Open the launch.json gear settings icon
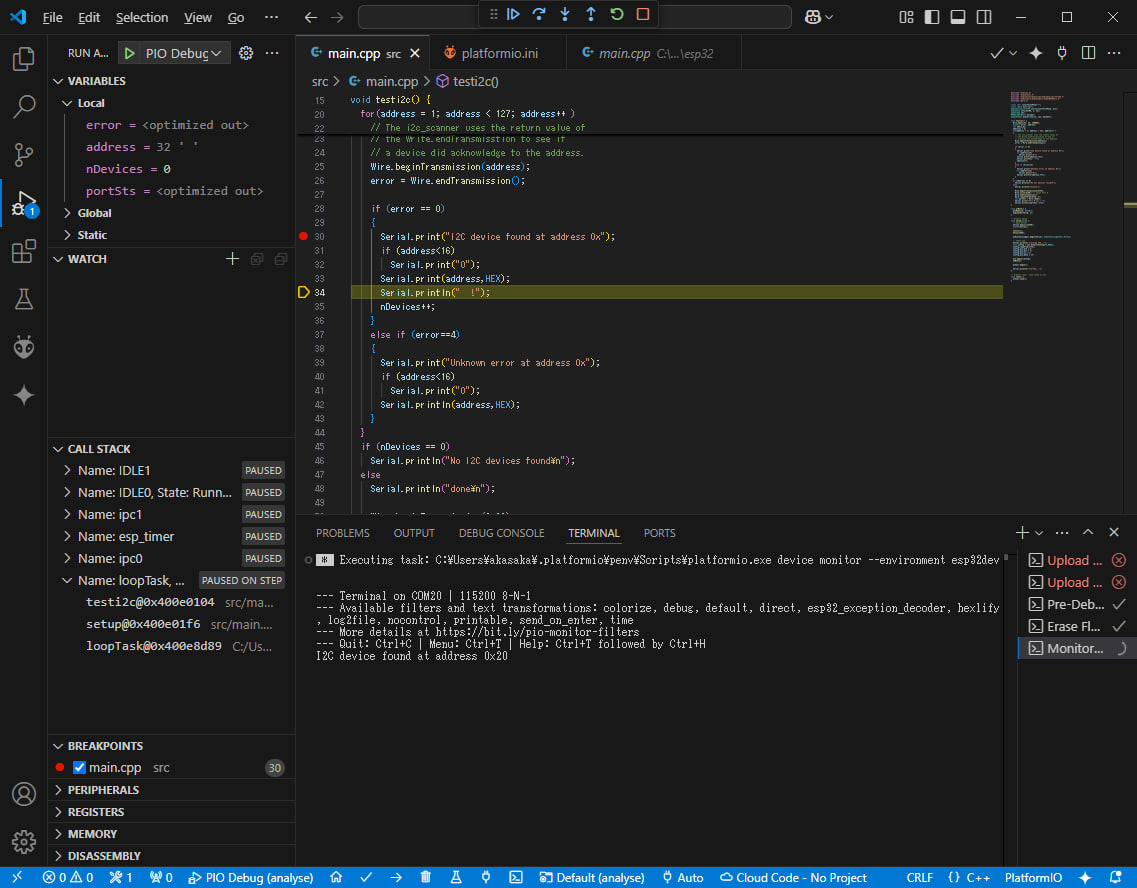Image resolution: width=1137 pixels, height=888 pixels. (x=246, y=53)
